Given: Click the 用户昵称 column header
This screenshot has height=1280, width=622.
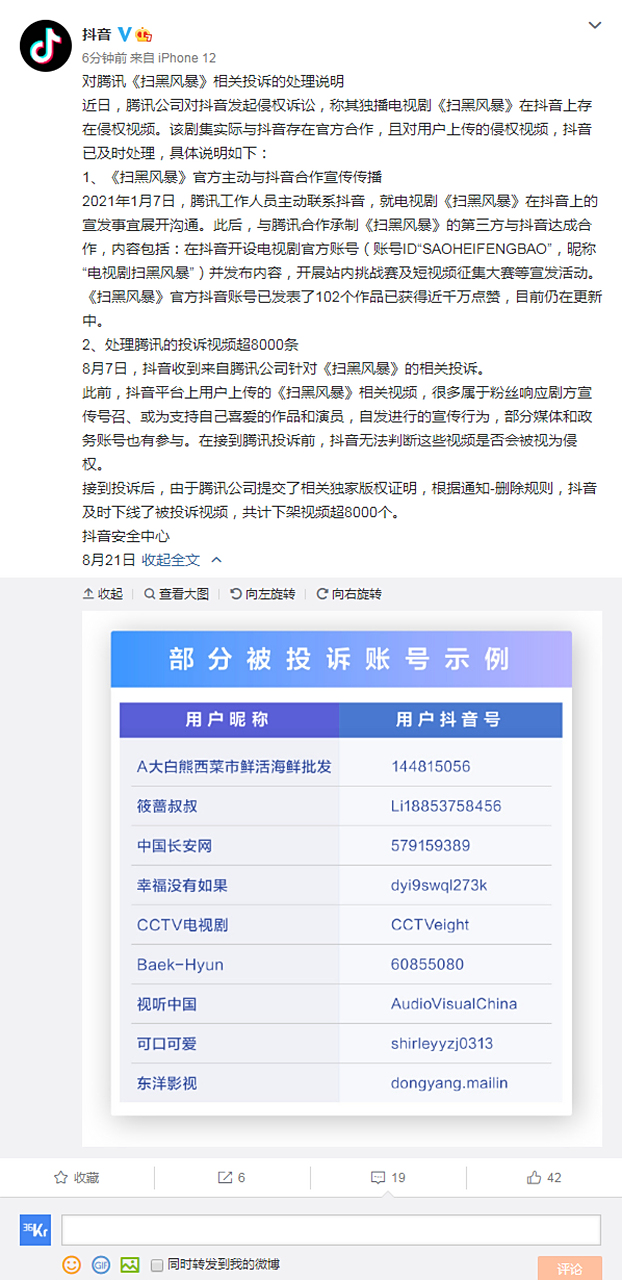Looking at the screenshot, I should pos(228,720).
